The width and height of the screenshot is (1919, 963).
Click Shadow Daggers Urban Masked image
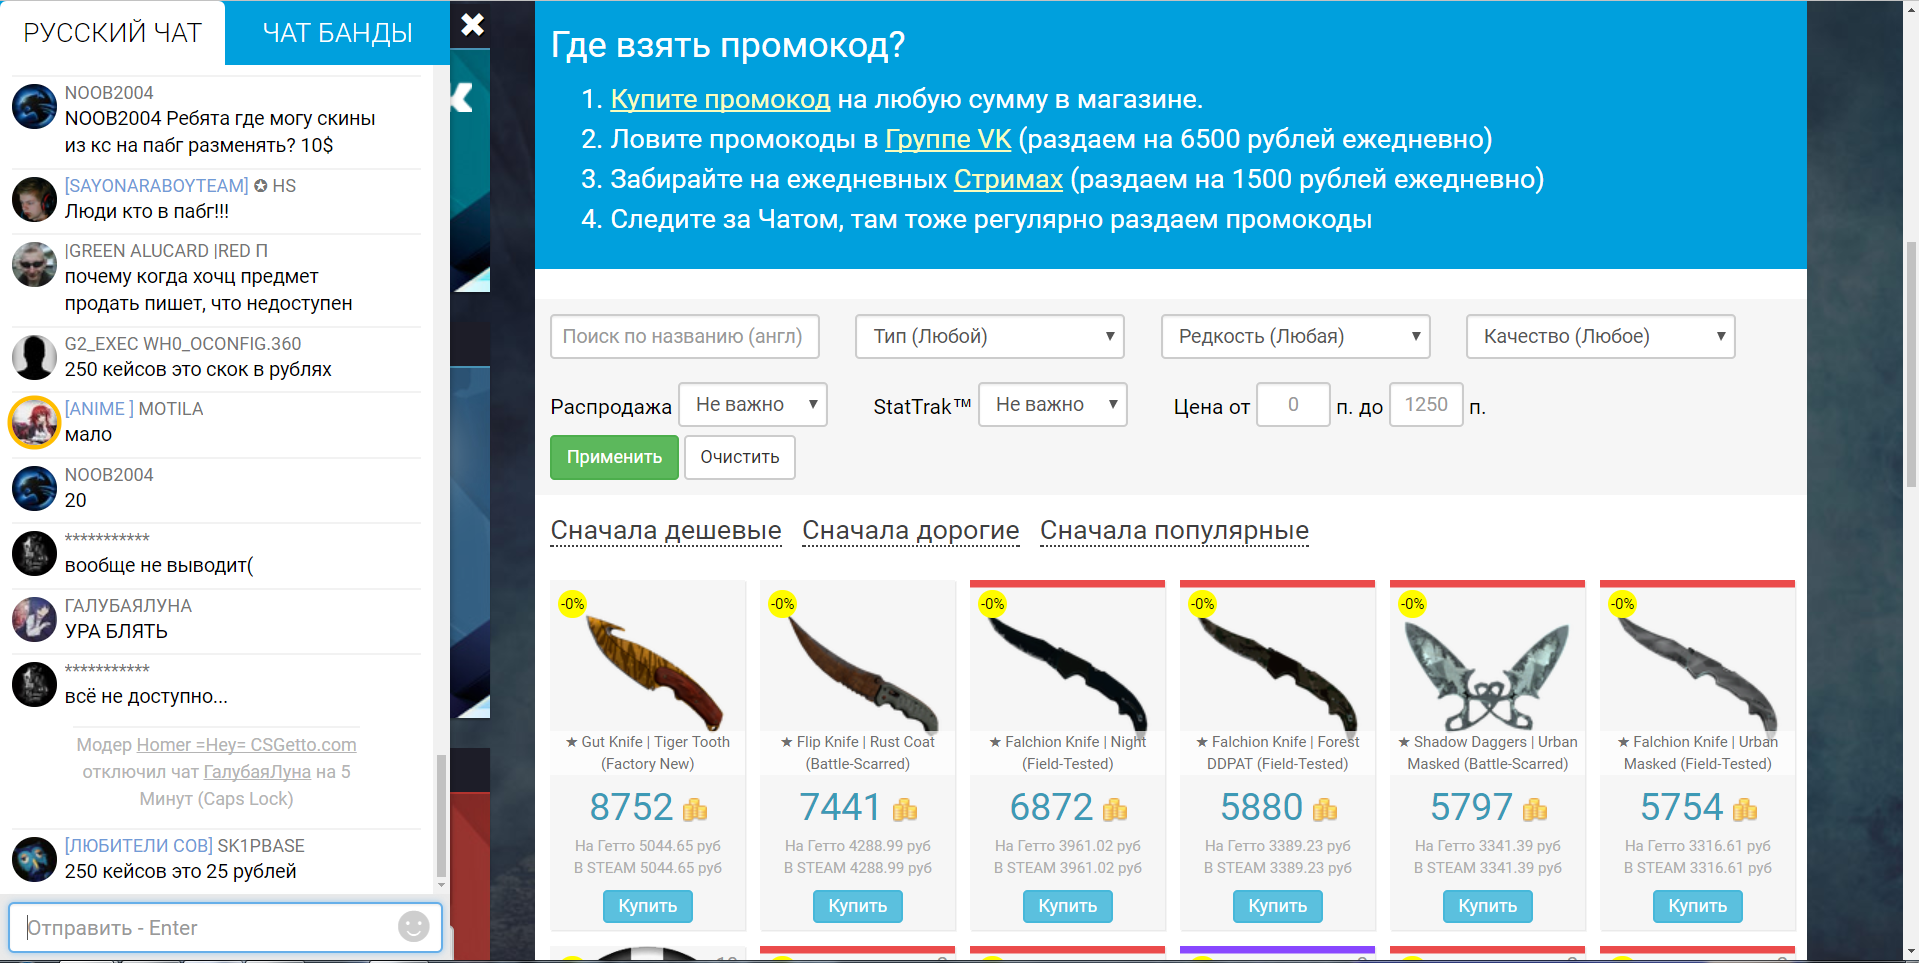1488,674
